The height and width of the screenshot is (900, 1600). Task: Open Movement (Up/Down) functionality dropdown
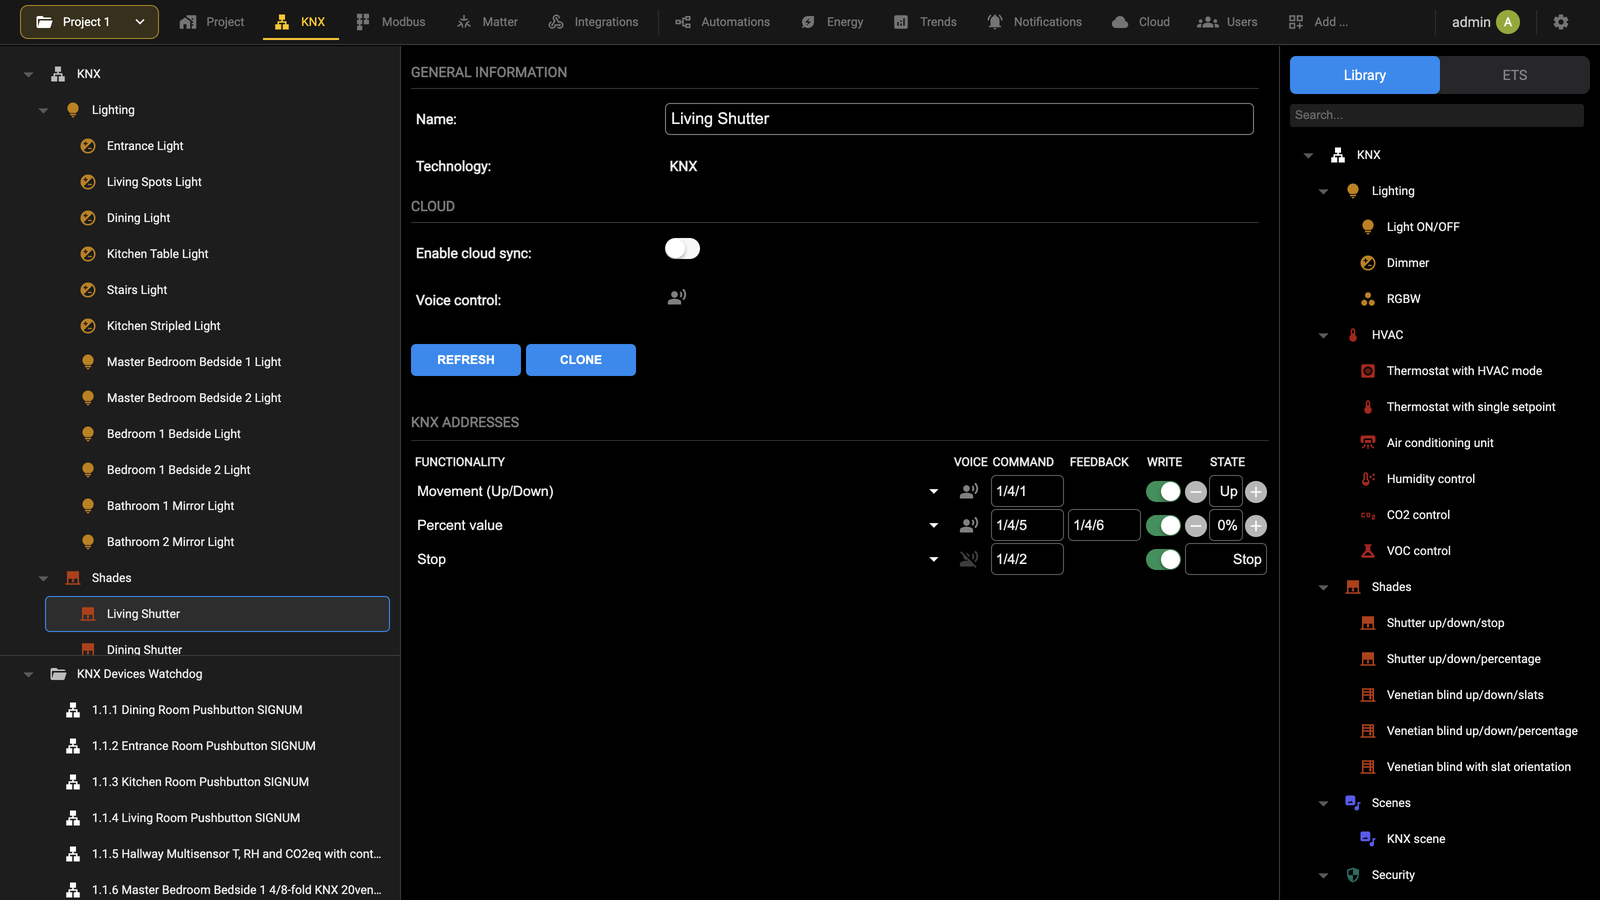click(934, 491)
